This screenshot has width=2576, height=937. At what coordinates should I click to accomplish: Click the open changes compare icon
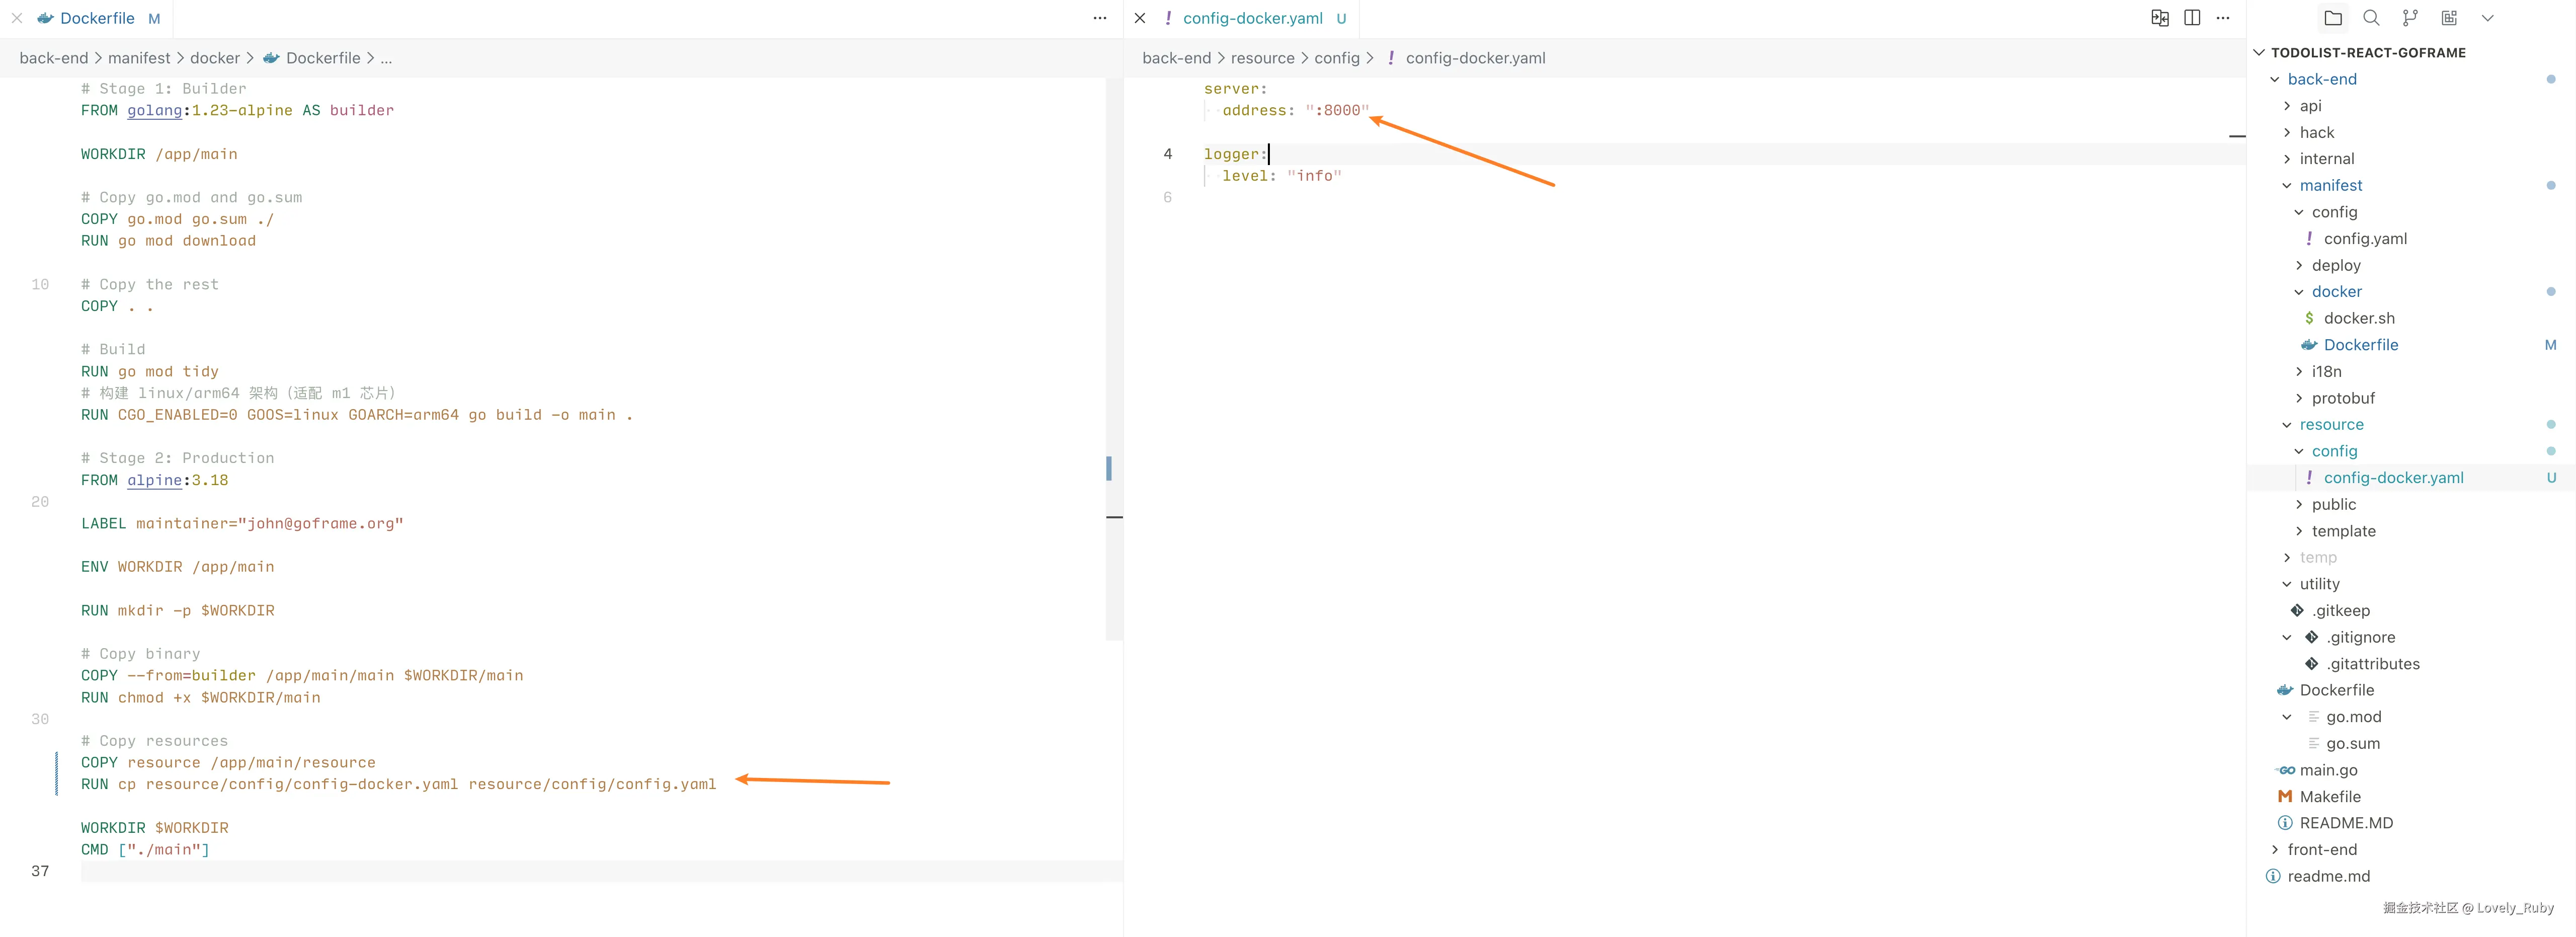2160,18
